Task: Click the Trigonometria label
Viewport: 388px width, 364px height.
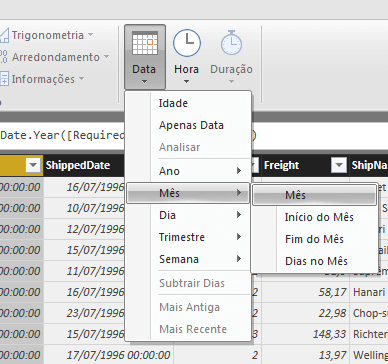Action: 48,35
